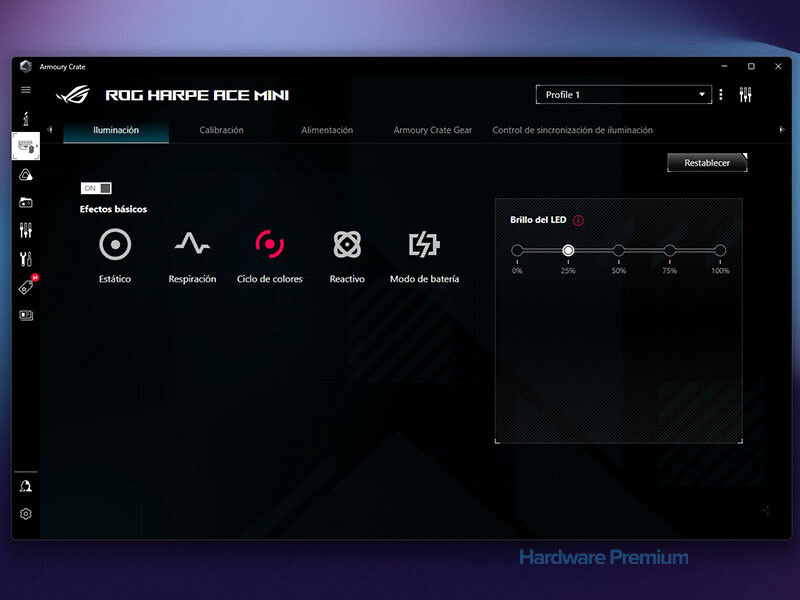Open the User Center profile icon

click(x=26, y=486)
